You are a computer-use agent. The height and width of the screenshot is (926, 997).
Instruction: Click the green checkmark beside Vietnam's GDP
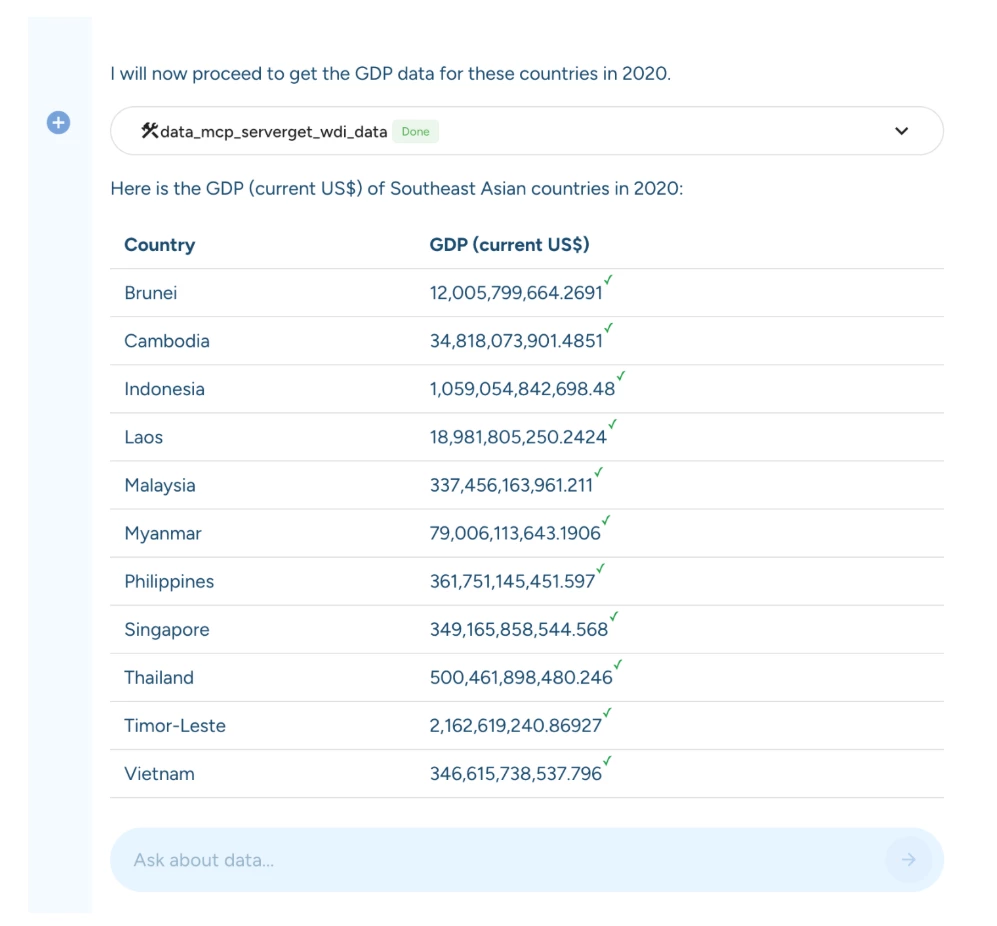click(608, 761)
